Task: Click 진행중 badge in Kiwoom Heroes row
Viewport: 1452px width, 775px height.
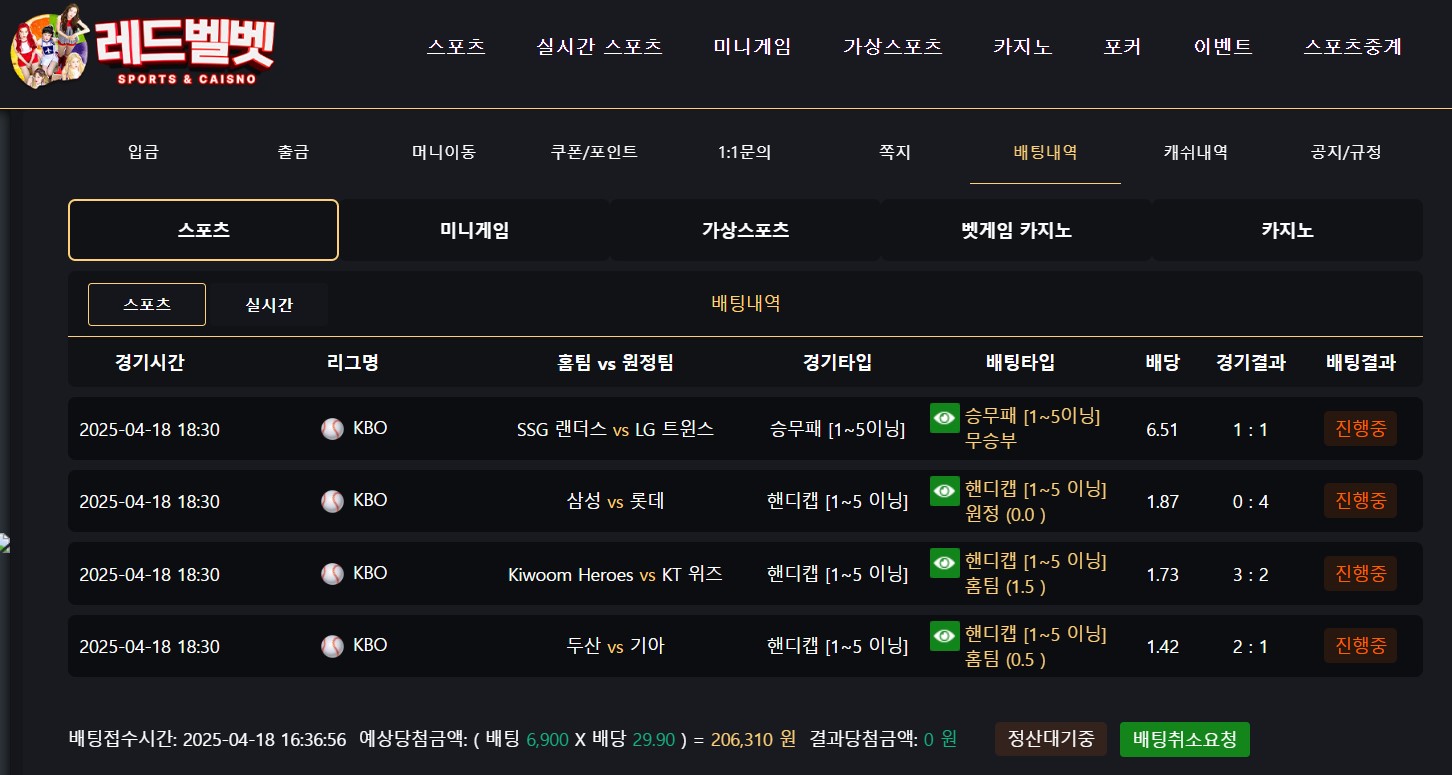Action: (x=1360, y=574)
